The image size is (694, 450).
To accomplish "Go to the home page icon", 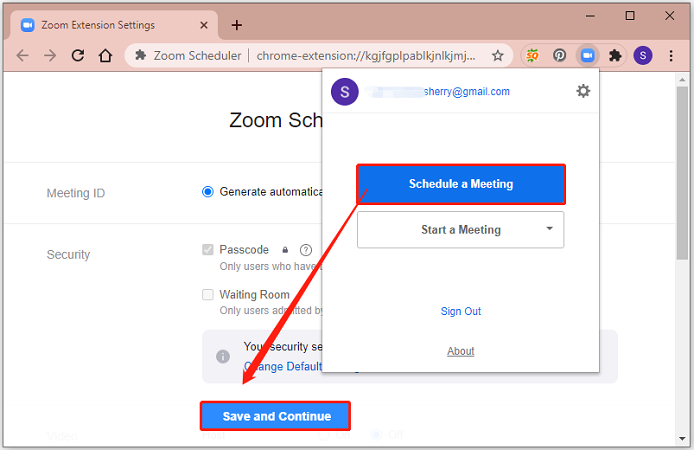I will click(105, 55).
